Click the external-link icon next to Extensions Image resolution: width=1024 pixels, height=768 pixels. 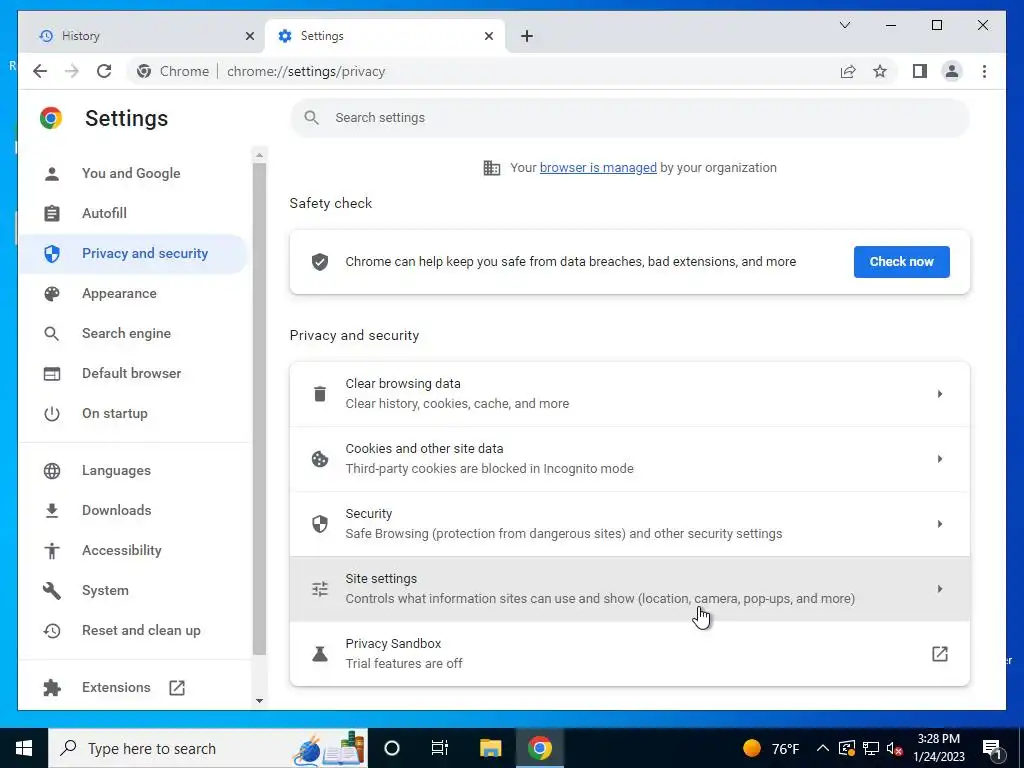[x=177, y=688]
